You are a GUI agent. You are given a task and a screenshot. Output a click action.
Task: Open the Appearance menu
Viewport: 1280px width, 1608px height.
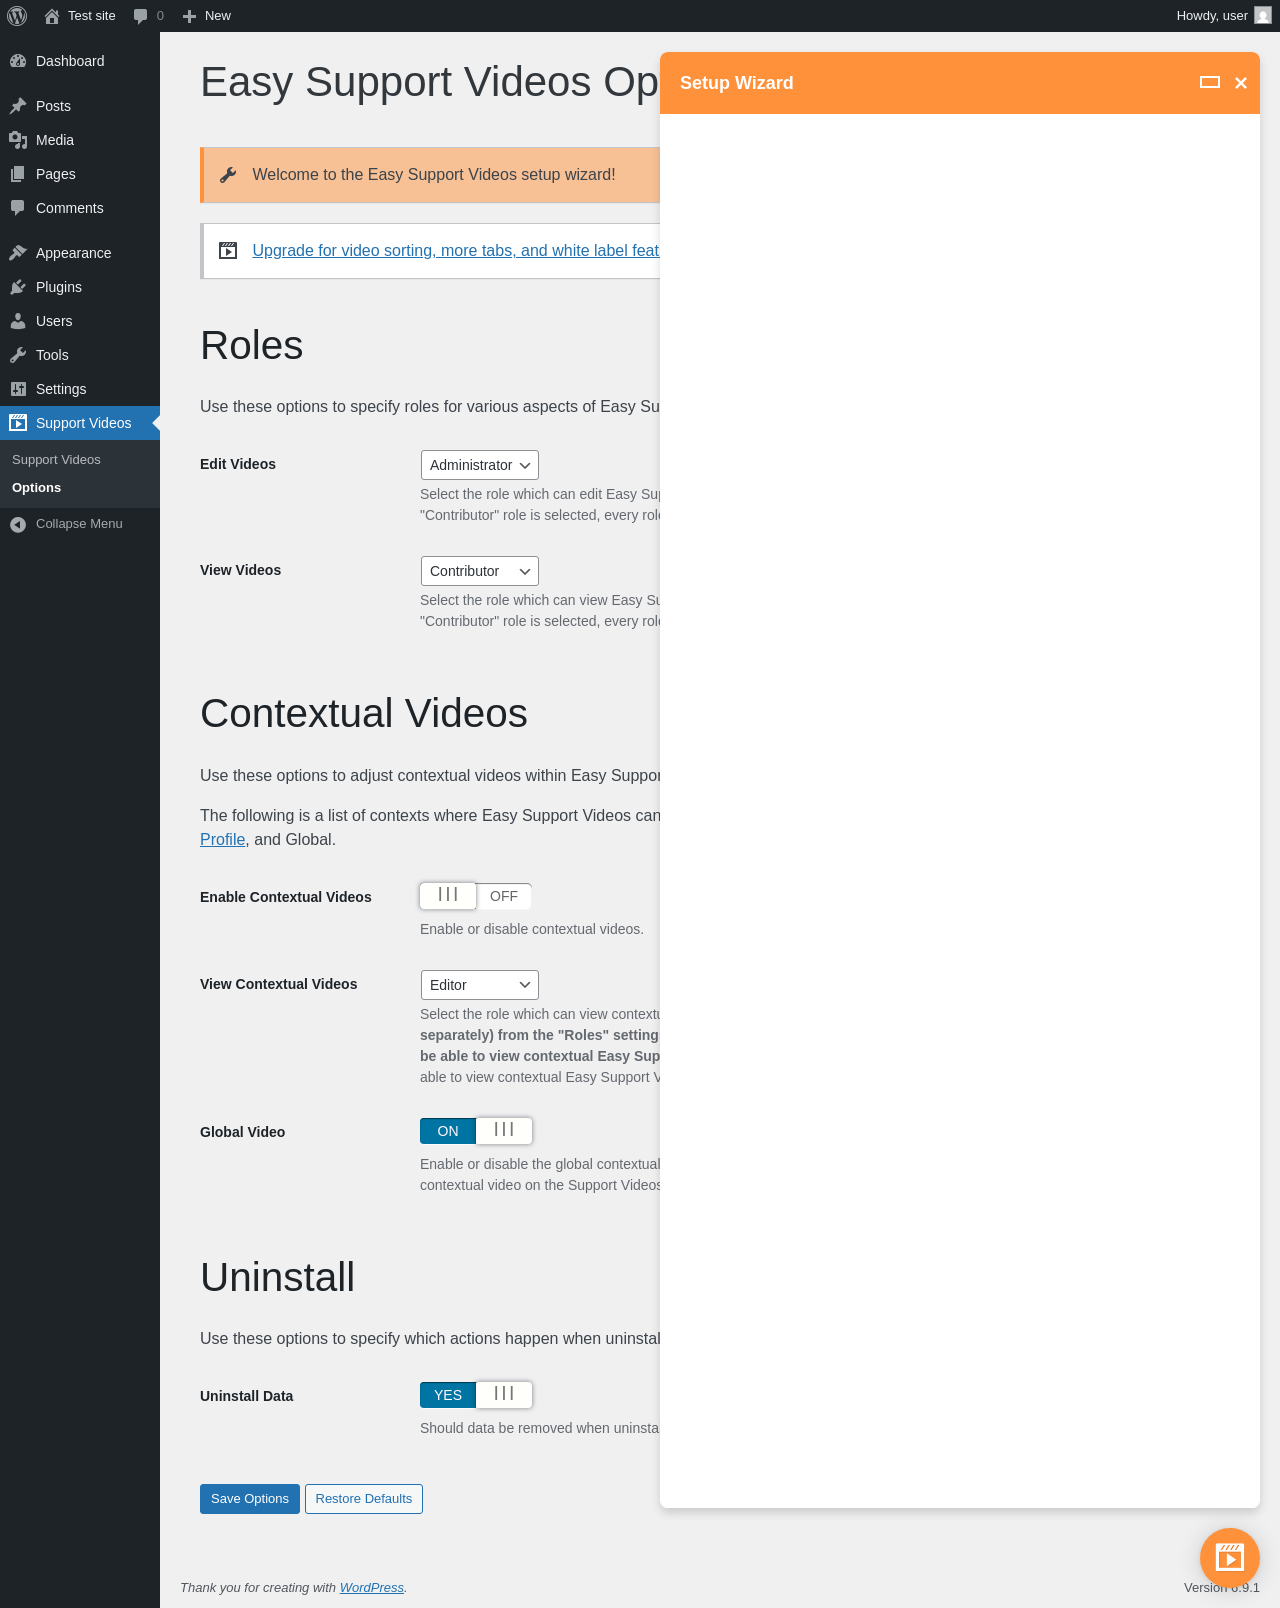(80, 253)
